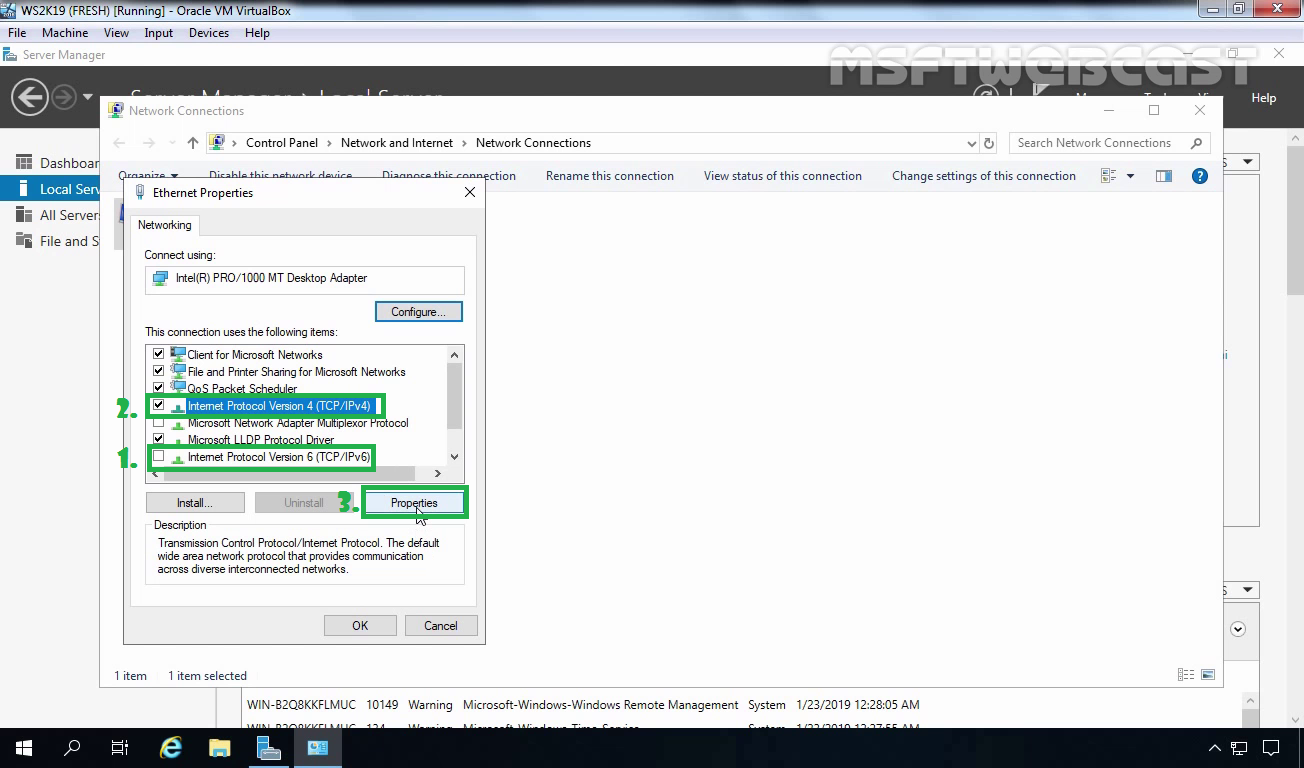The height and width of the screenshot is (768, 1304).
Task: Select Internet Protocol Version 4 (TCP/IPv4) item
Action: coord(279,406)
